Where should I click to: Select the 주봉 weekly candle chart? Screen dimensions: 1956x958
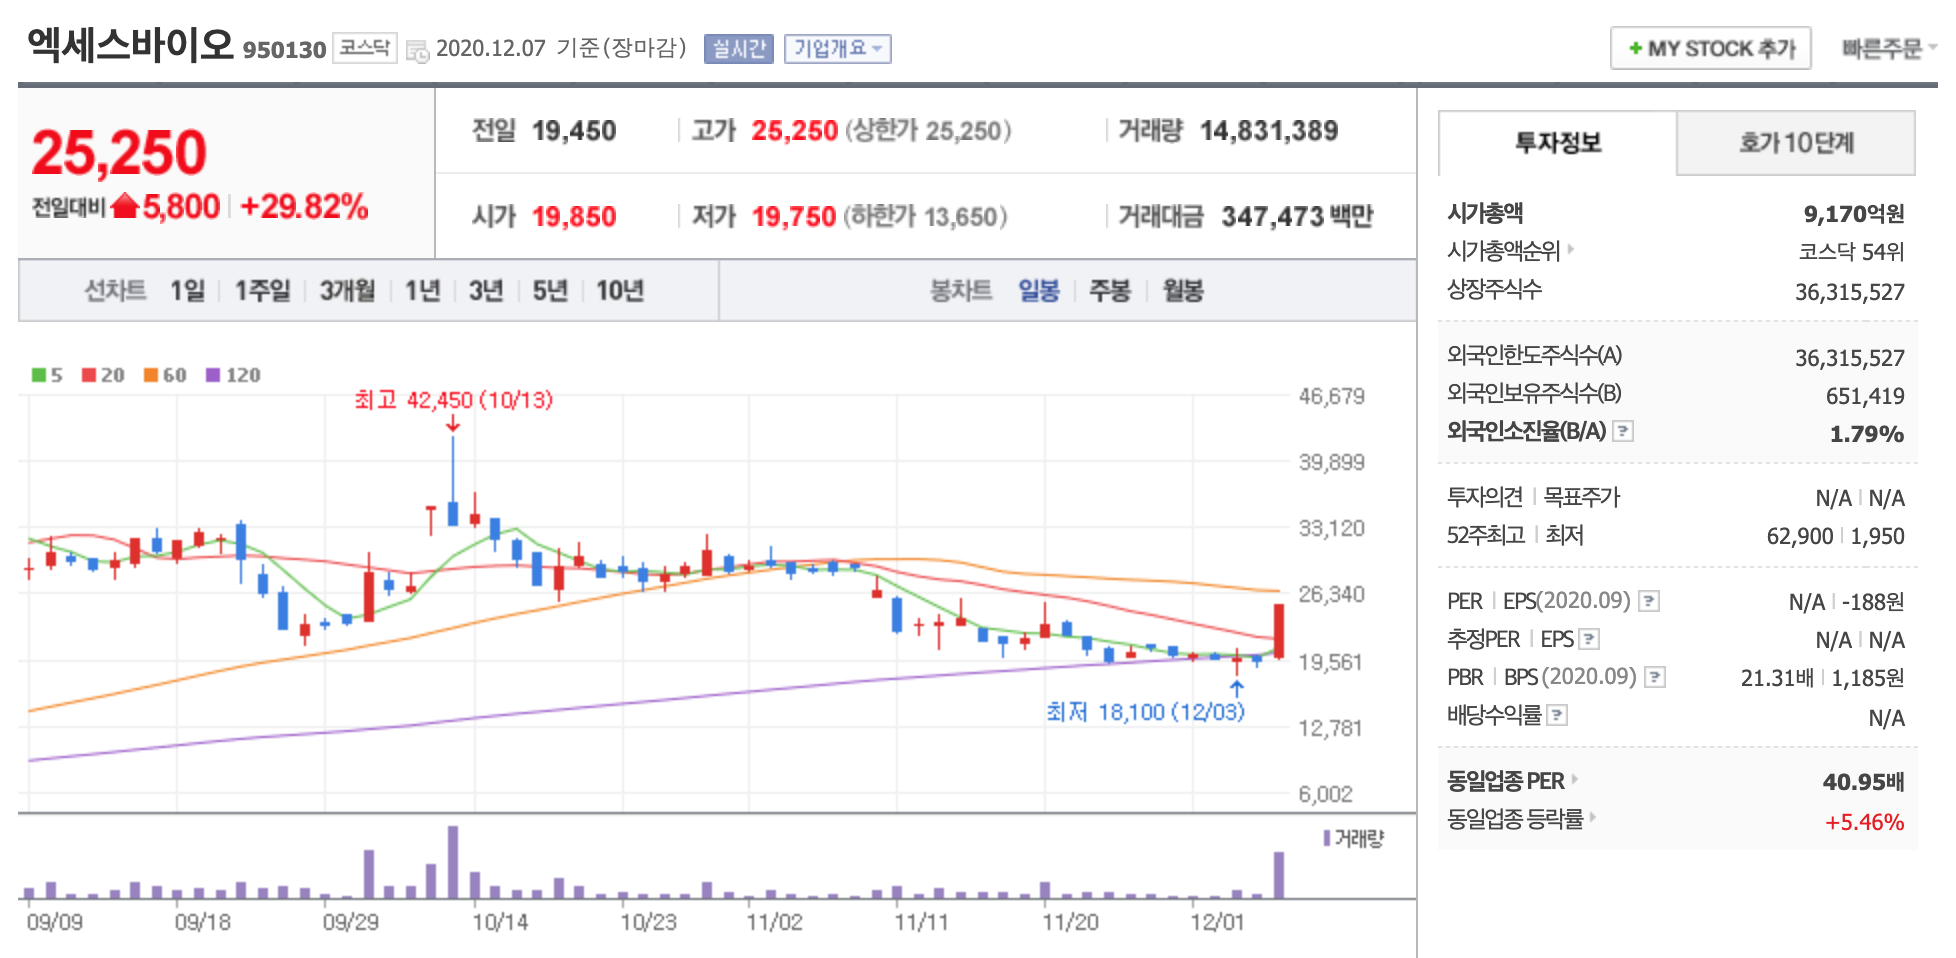pyautogui.click(x=1110, y=290)
